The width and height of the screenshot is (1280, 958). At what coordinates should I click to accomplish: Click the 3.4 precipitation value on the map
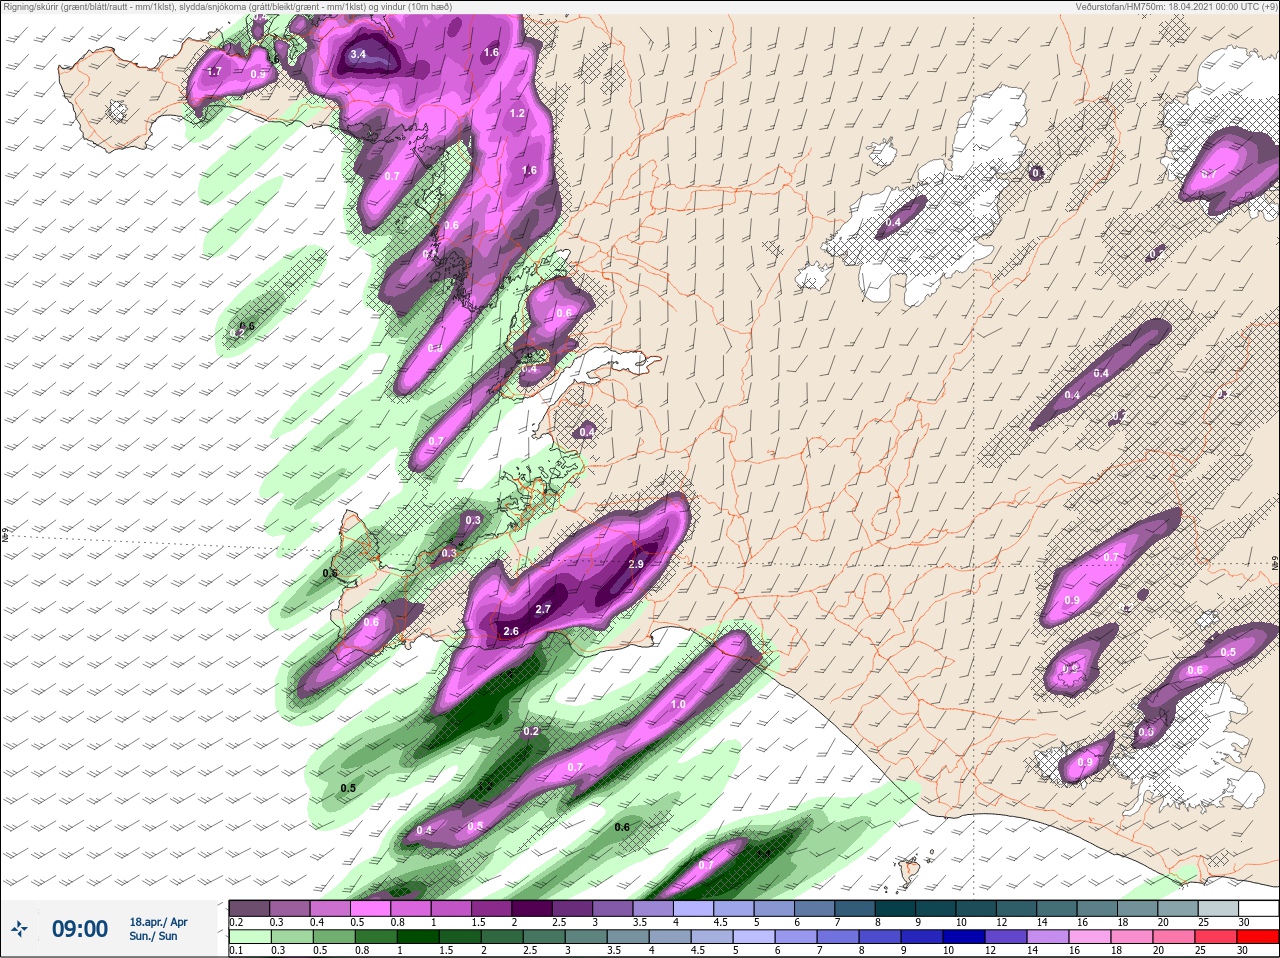[358, 54]
